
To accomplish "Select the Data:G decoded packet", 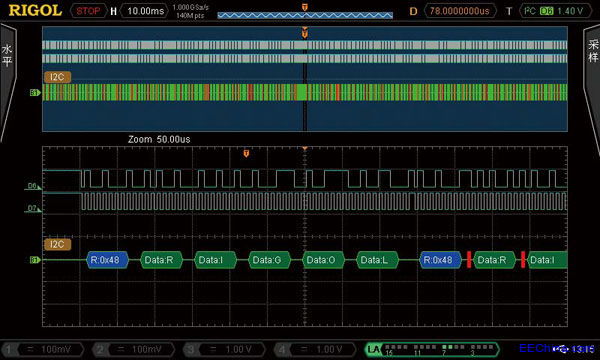I will point(269,260).
